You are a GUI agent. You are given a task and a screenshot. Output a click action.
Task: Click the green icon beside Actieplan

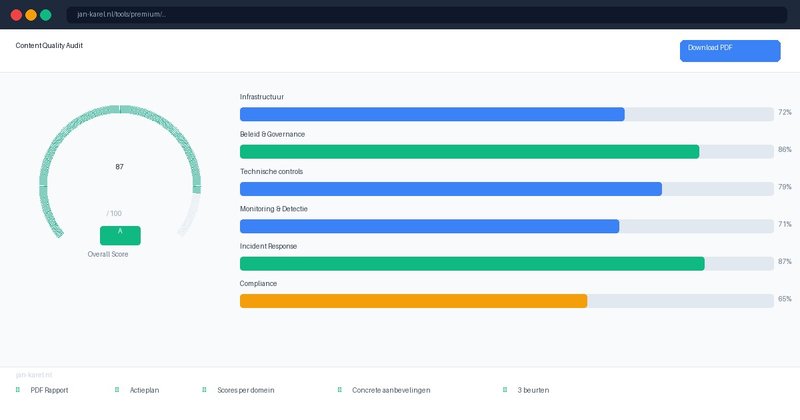(x=117, y=390)
